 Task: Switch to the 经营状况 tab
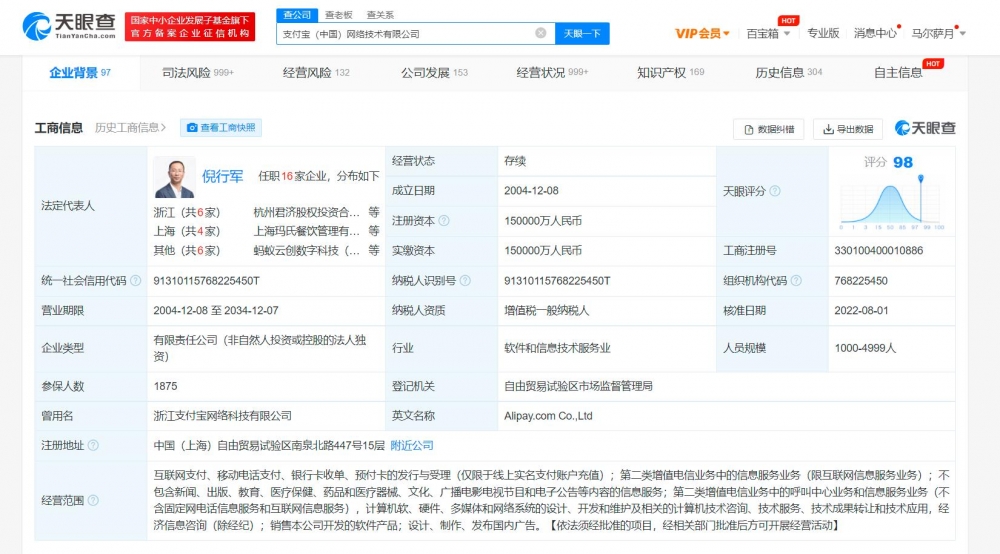[552, 73]
